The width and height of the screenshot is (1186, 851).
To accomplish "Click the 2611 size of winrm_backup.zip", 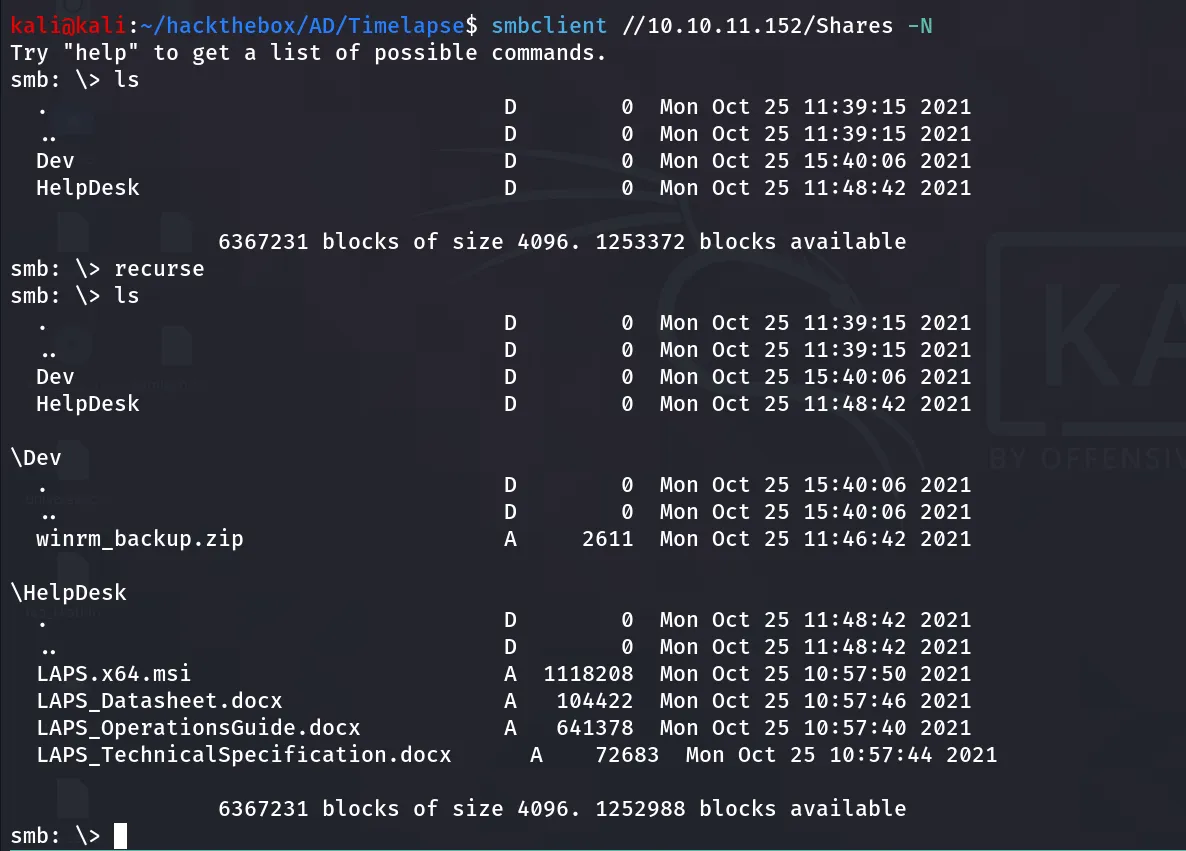I will (607, 539).
